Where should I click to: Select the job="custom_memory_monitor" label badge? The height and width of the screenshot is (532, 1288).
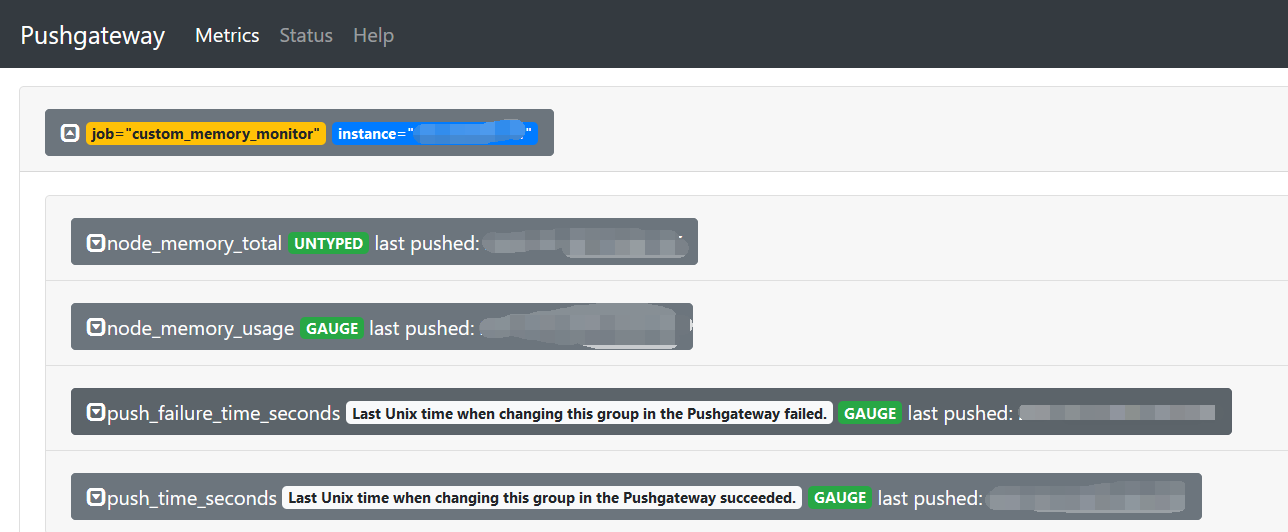click(x=206, y=133)
